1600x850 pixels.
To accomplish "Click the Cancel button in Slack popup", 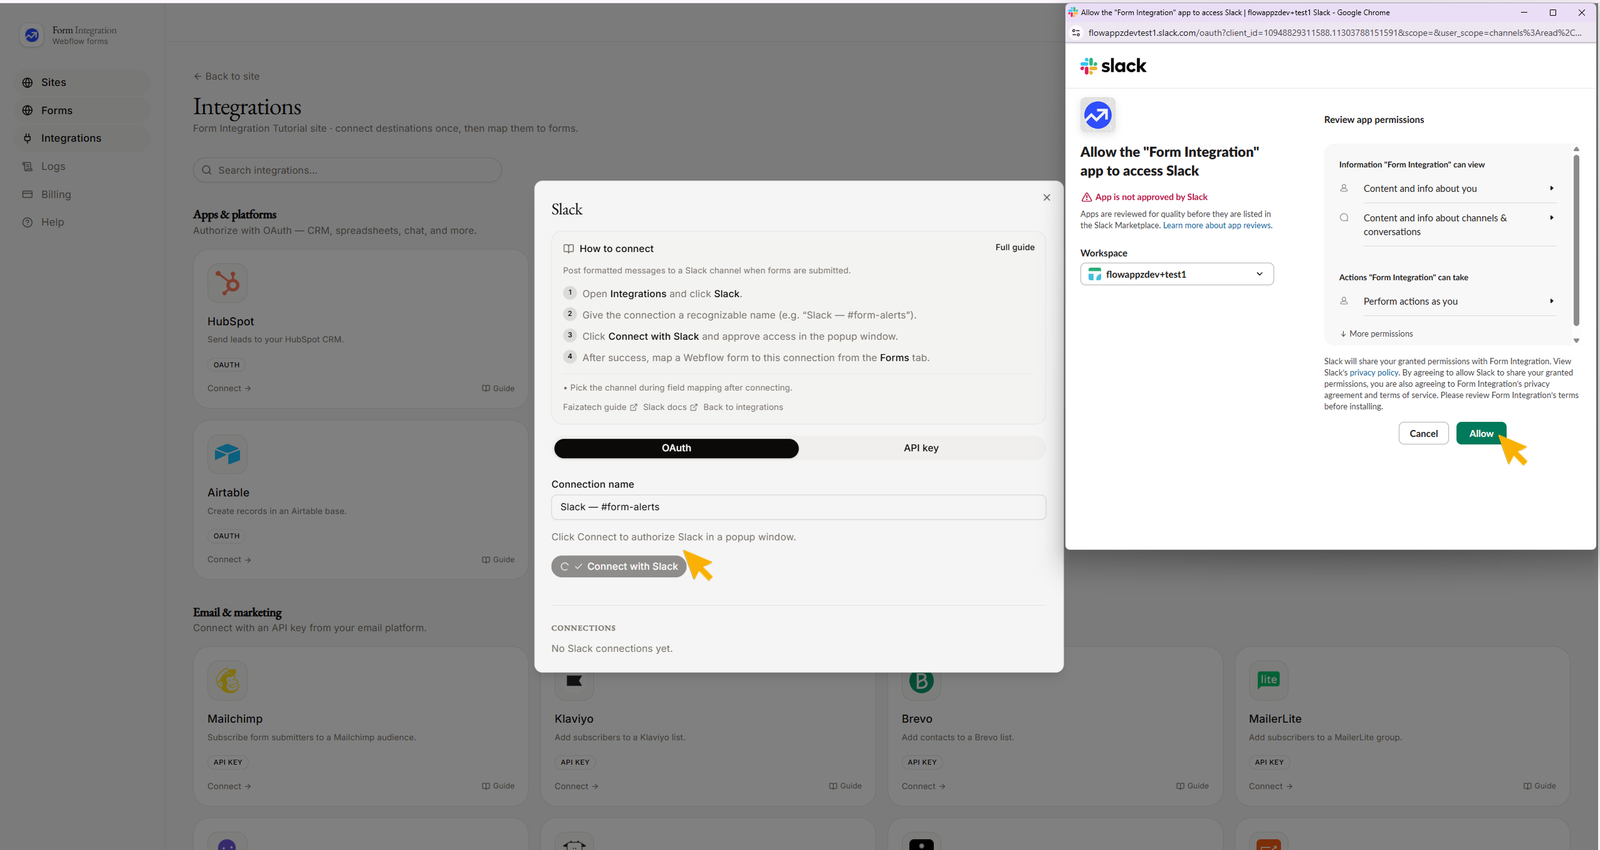I will pos(1423,434).
